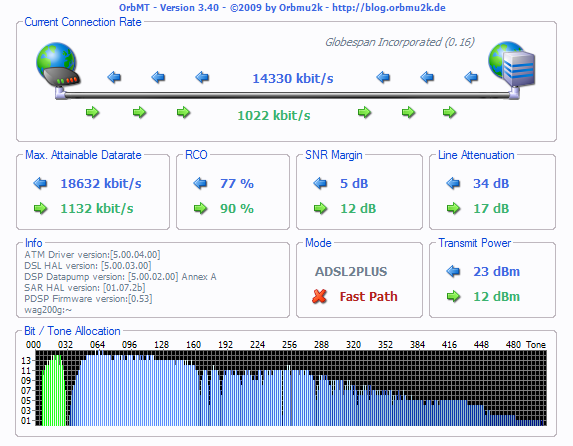
Task: Click the wag200g:~ prompt line in Info
Action: 48,310
